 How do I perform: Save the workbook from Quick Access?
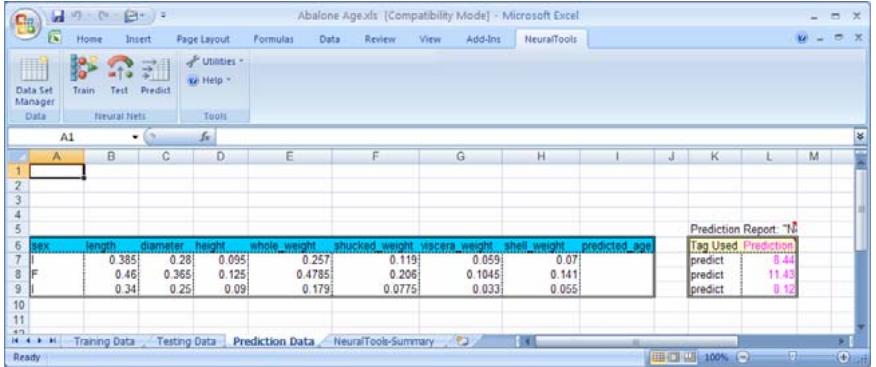click(x=57, y=16)
